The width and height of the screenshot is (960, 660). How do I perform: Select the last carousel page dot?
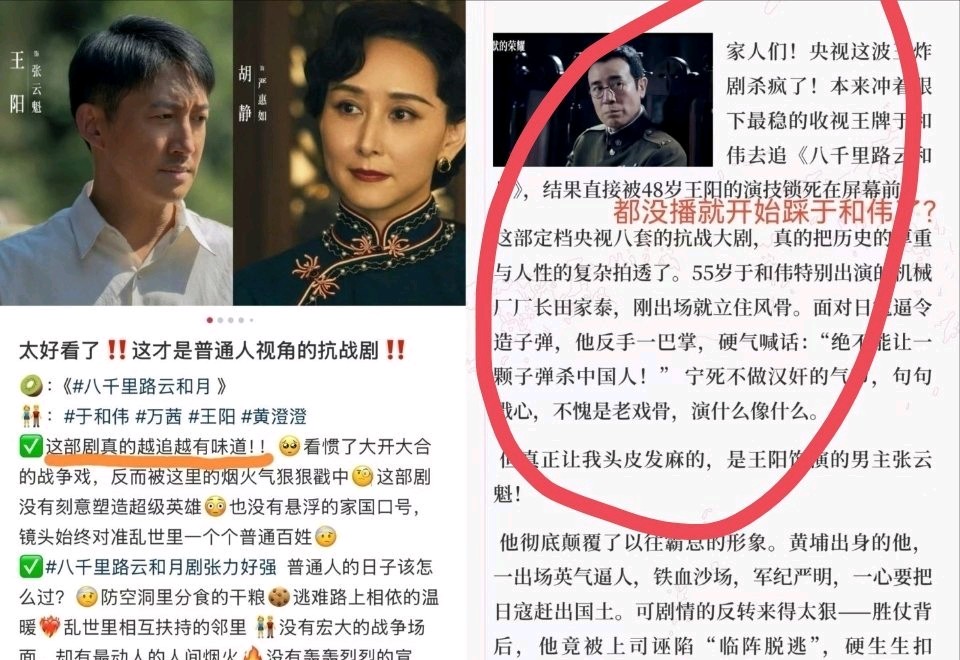(x=251, y=320)
